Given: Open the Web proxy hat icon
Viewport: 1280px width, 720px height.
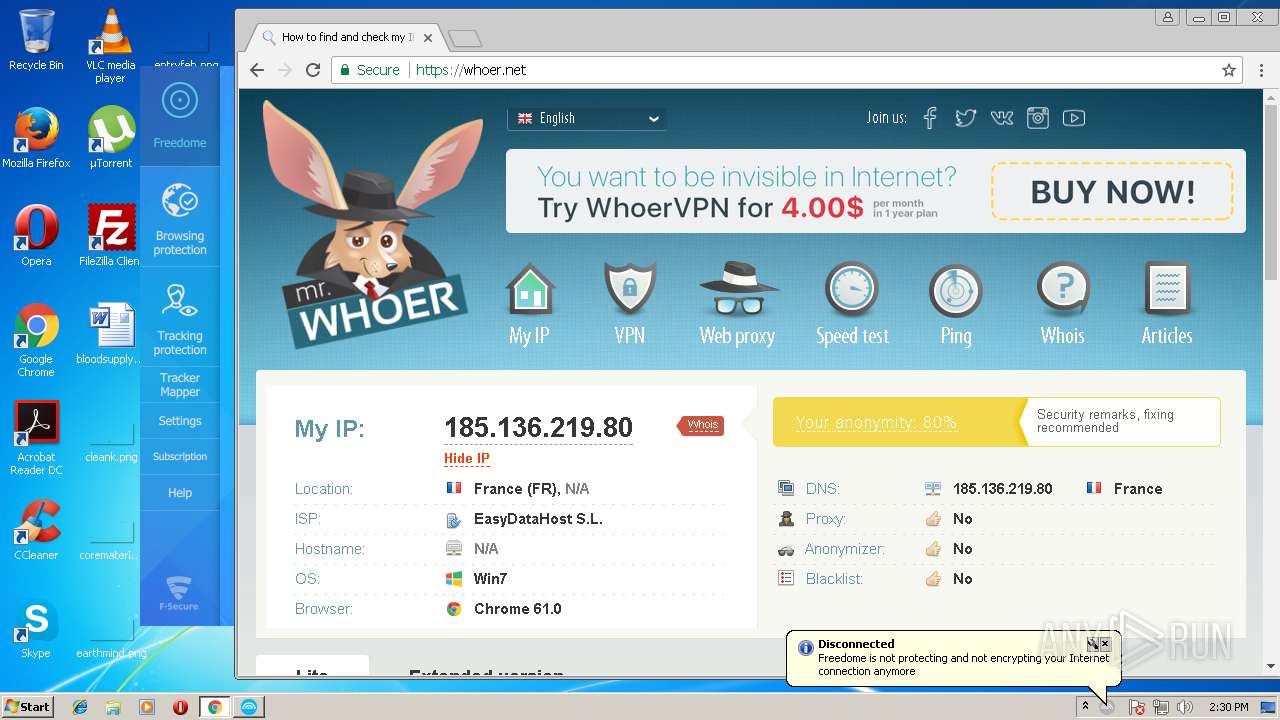Looking at the screenshot, I should tap(737, 290).
